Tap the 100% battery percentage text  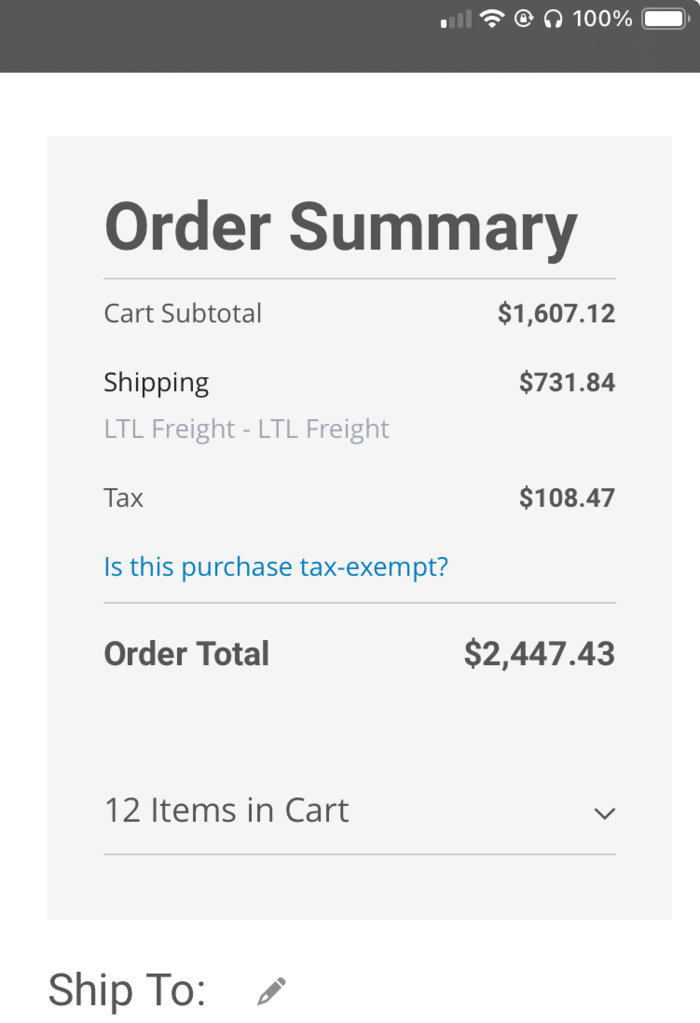point(602,19)
